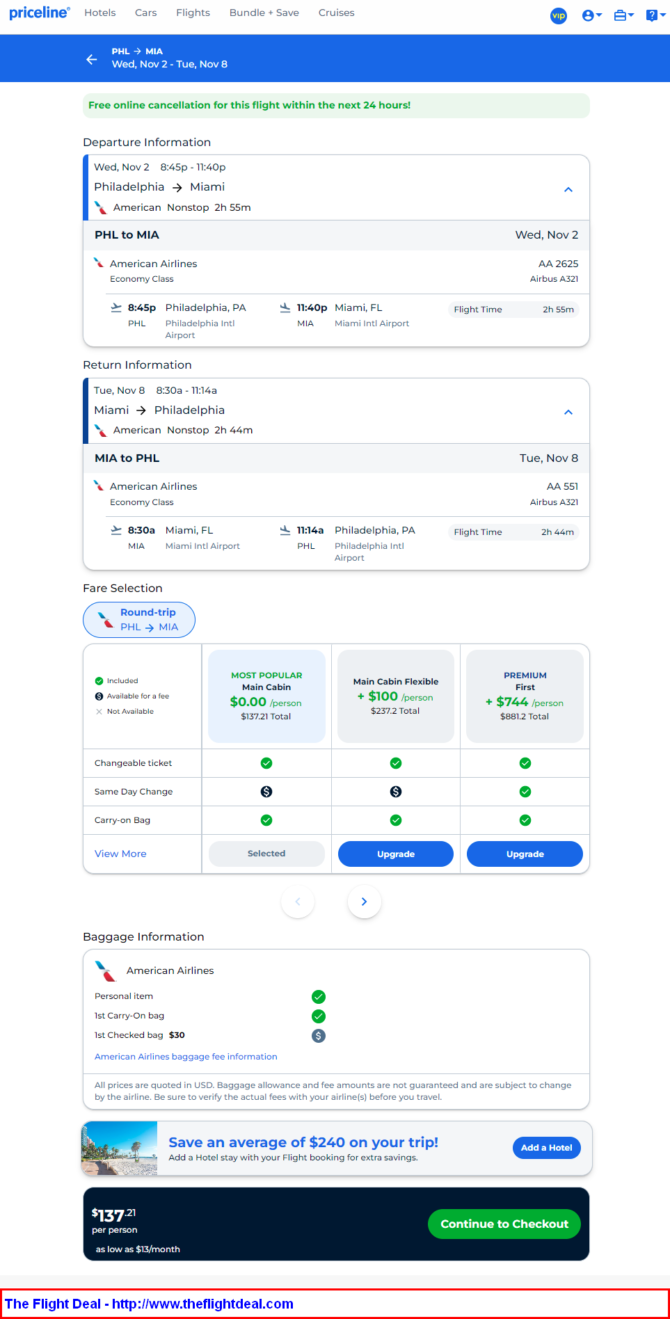Go back using the header arrow

tap(92, 59)
